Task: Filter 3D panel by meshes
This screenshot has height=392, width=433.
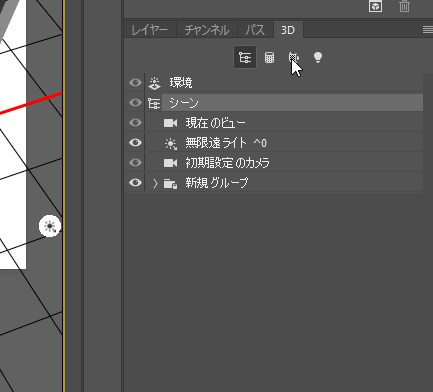Action: point(269,57)
